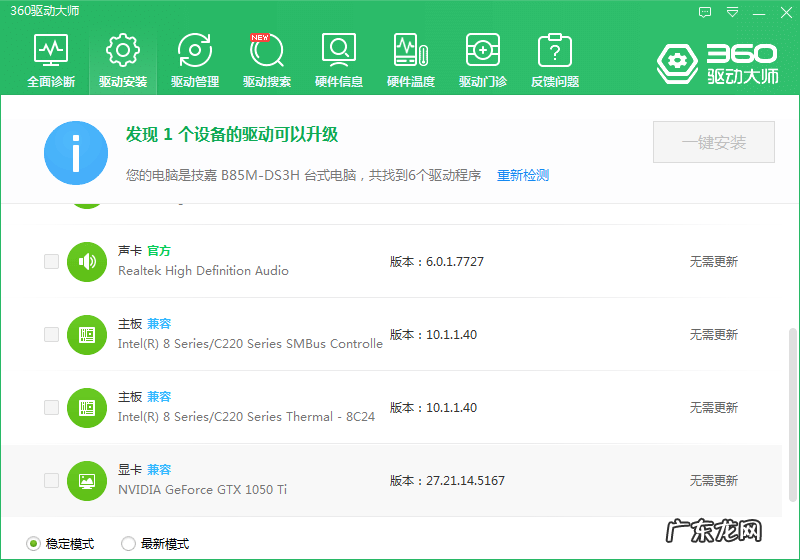Click the 官方 tag on sound card
This screenshot has height=560, width=800.
tap(159, 251)
